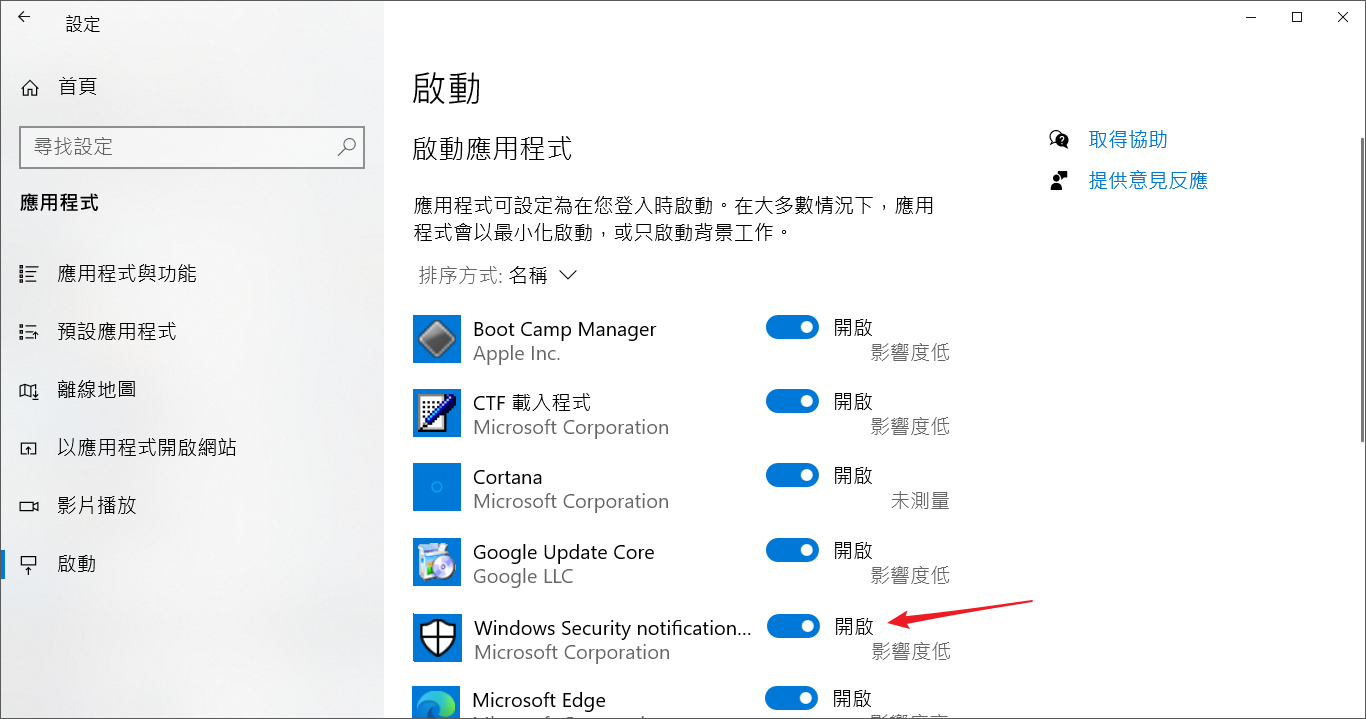Go back with the arrow icon

[24, 17]
